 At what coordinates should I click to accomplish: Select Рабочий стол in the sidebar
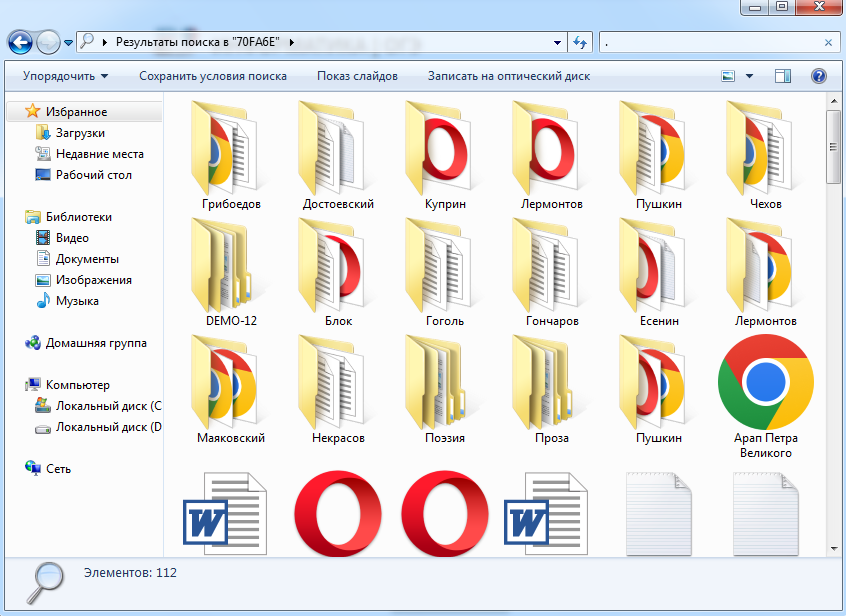[93, 175]
